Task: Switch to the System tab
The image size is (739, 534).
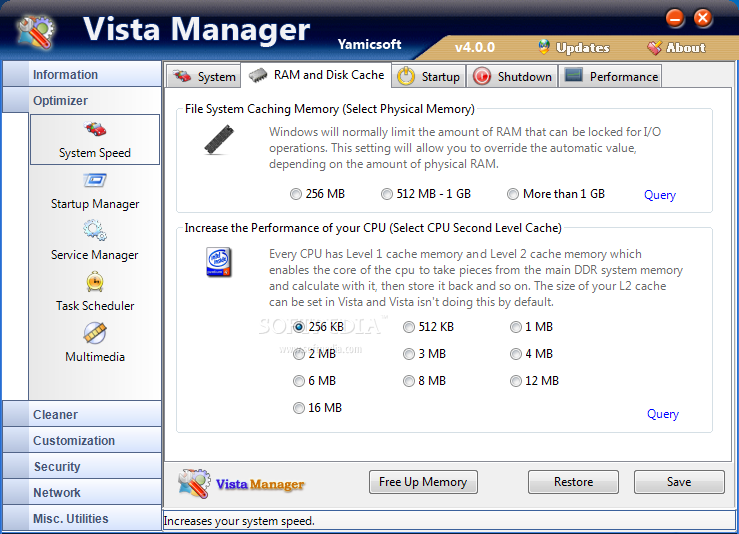Action: (204, 76)
